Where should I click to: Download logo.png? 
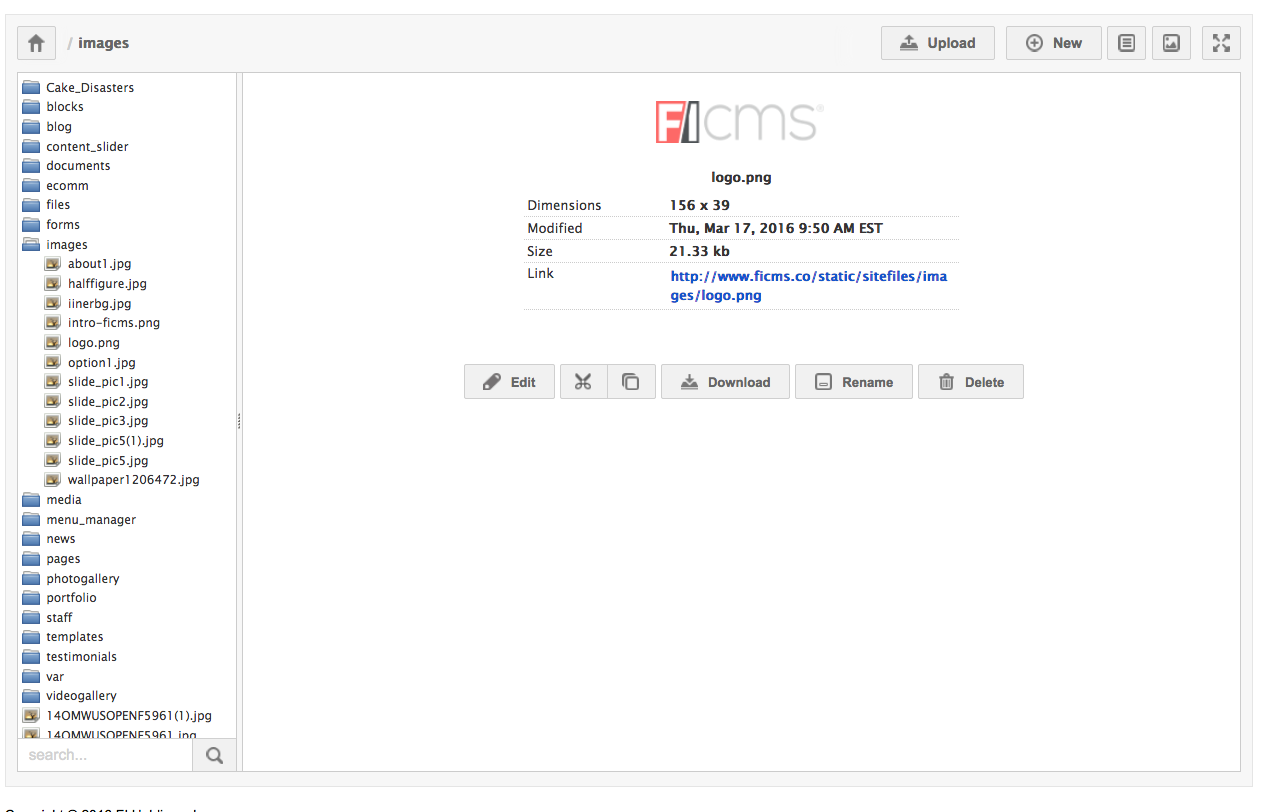coord(725,382)
